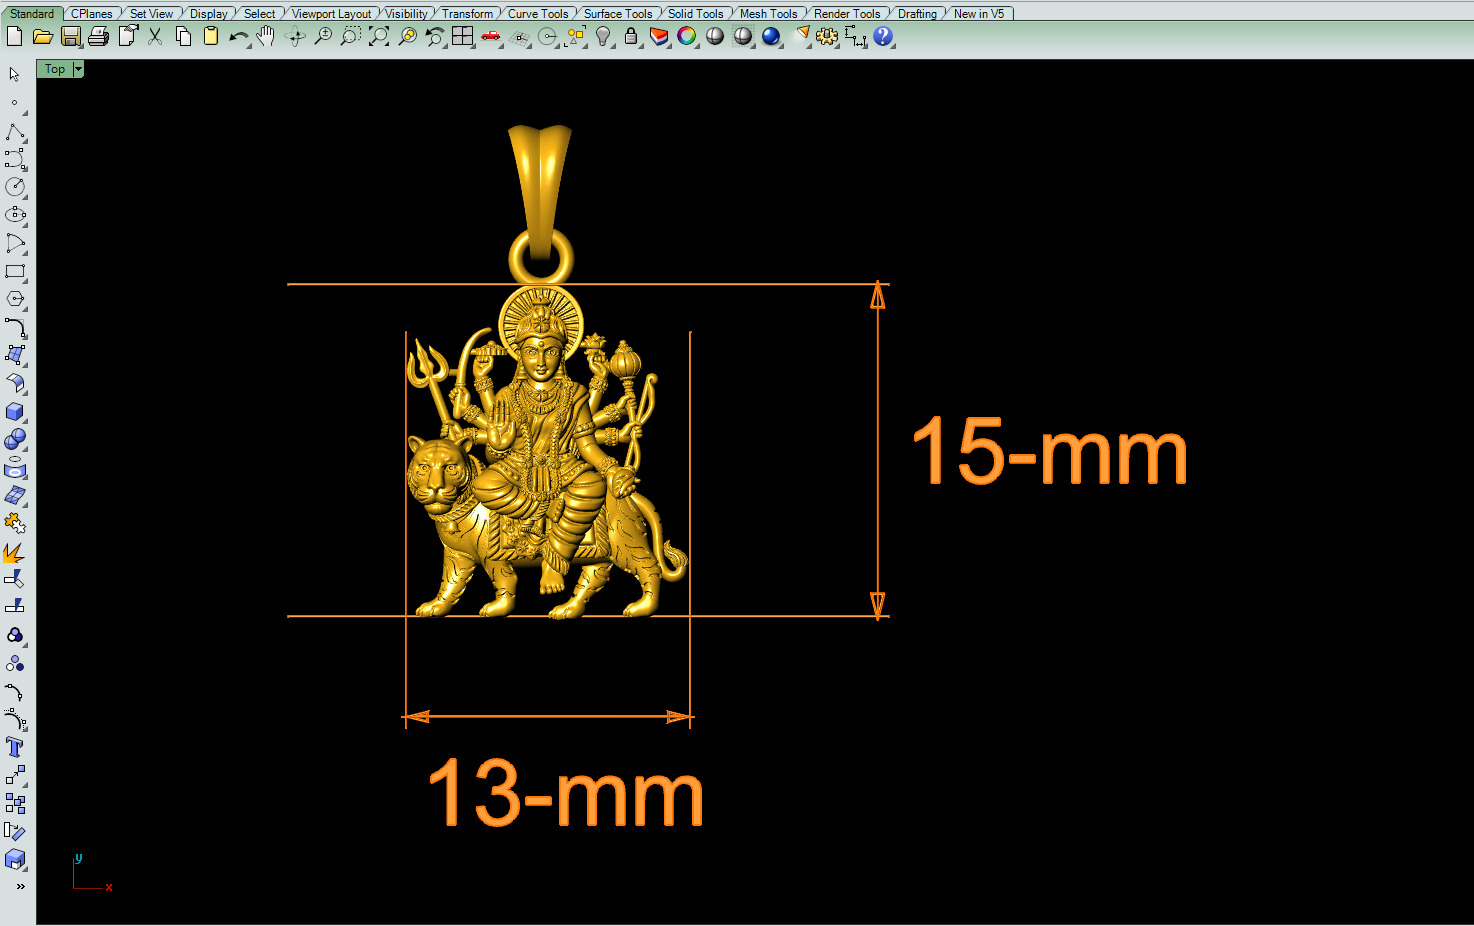
Task: Lock objects with the padlock icon
Action: click(x=631, y=36)
